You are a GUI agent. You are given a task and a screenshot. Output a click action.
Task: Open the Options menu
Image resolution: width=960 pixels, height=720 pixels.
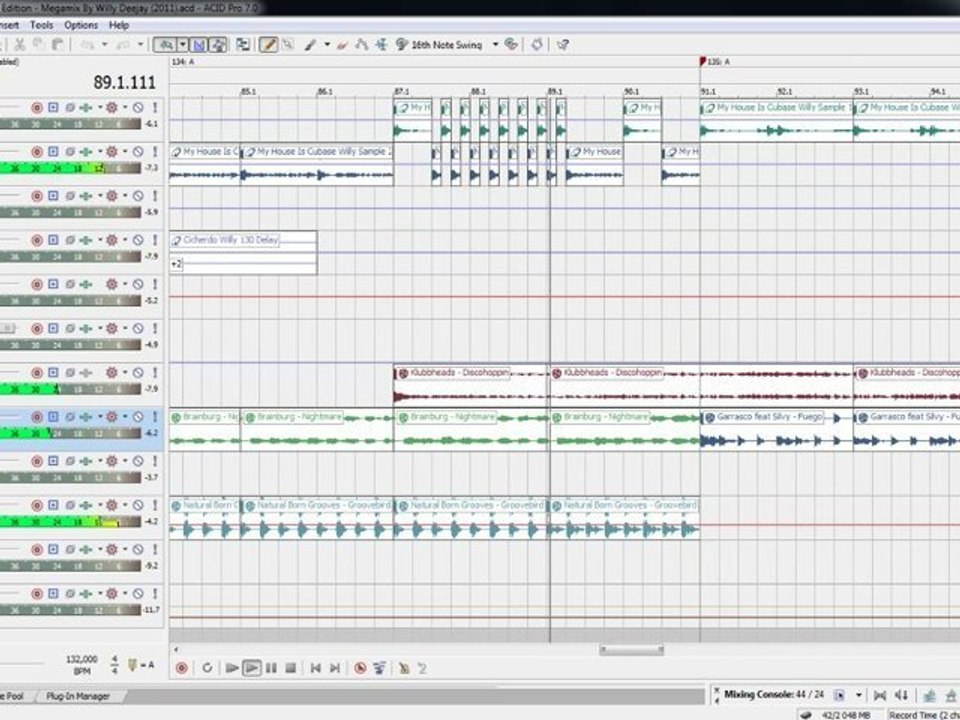click(81, 25)
